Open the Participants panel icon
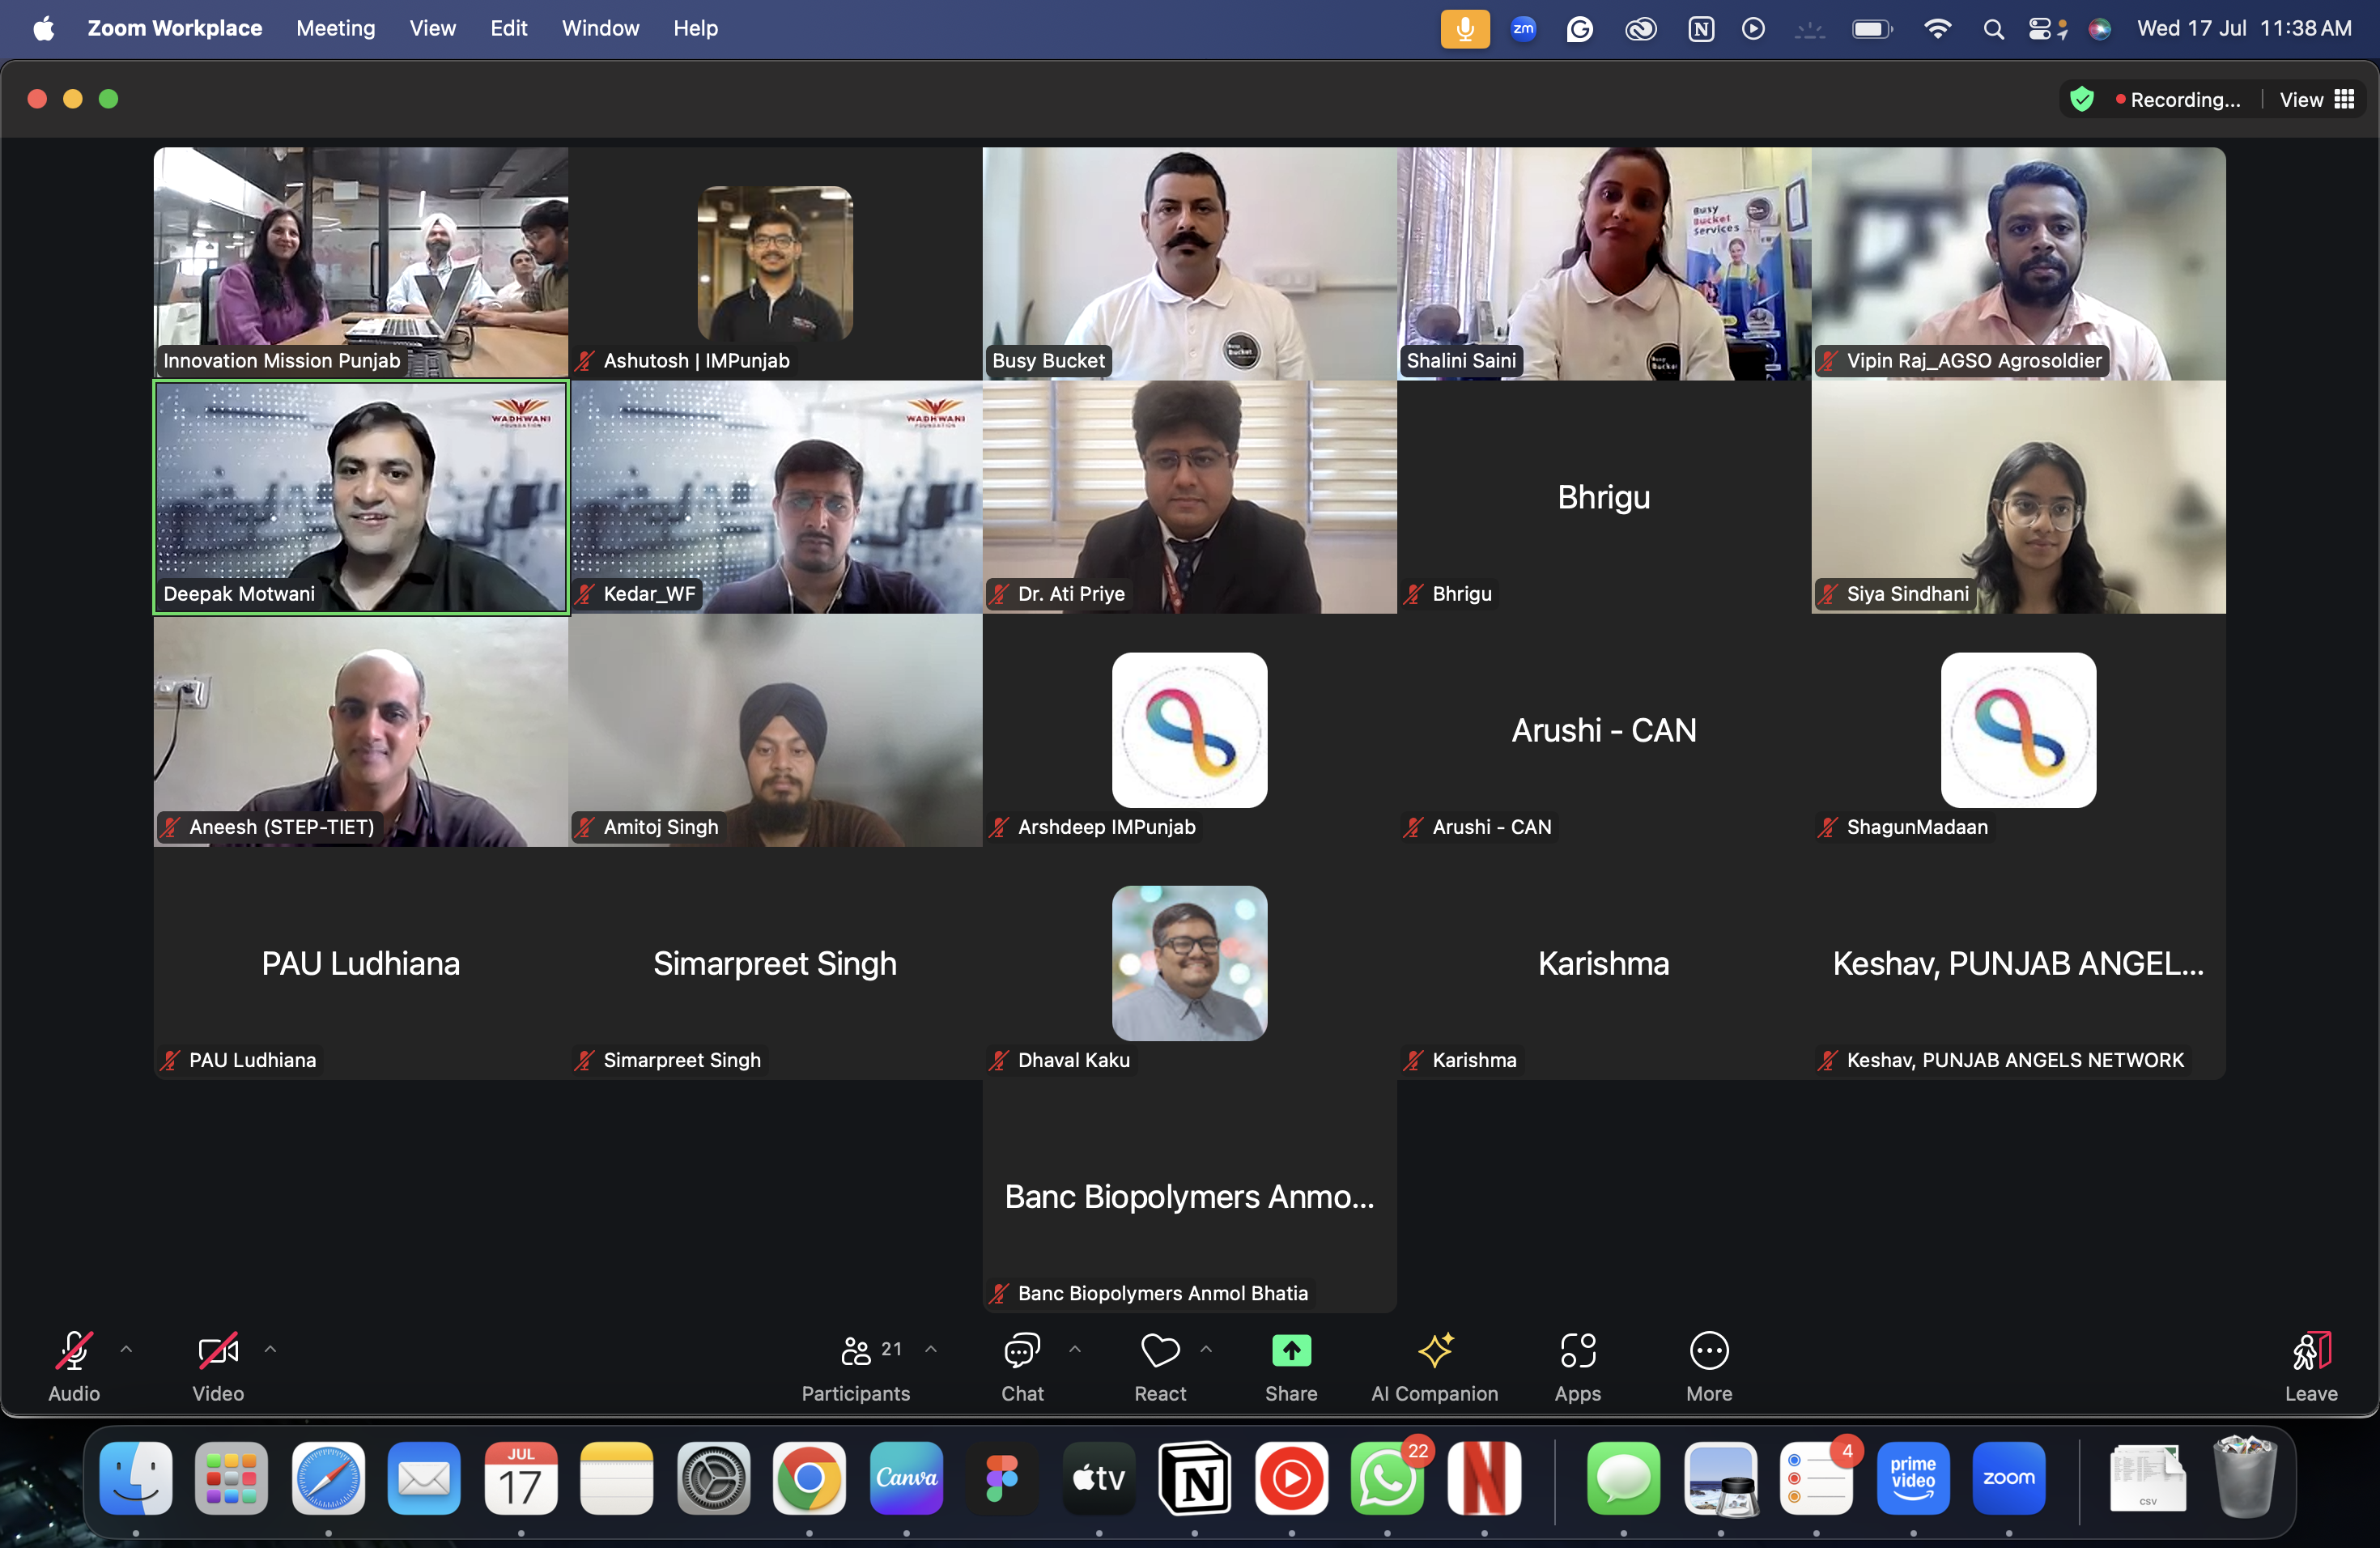The width and height of the screenshot is (2380, 1548). click(x=856, y=1351)
